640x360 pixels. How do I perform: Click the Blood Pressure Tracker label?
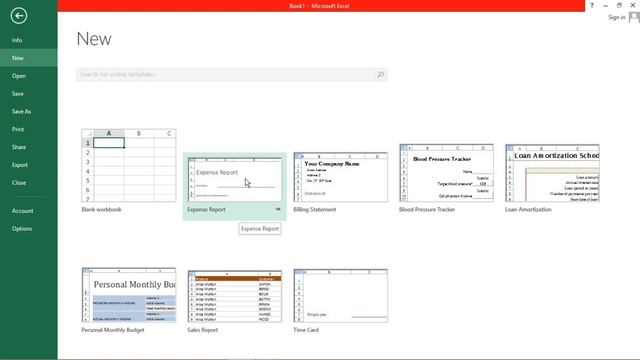tap(427, 209)
